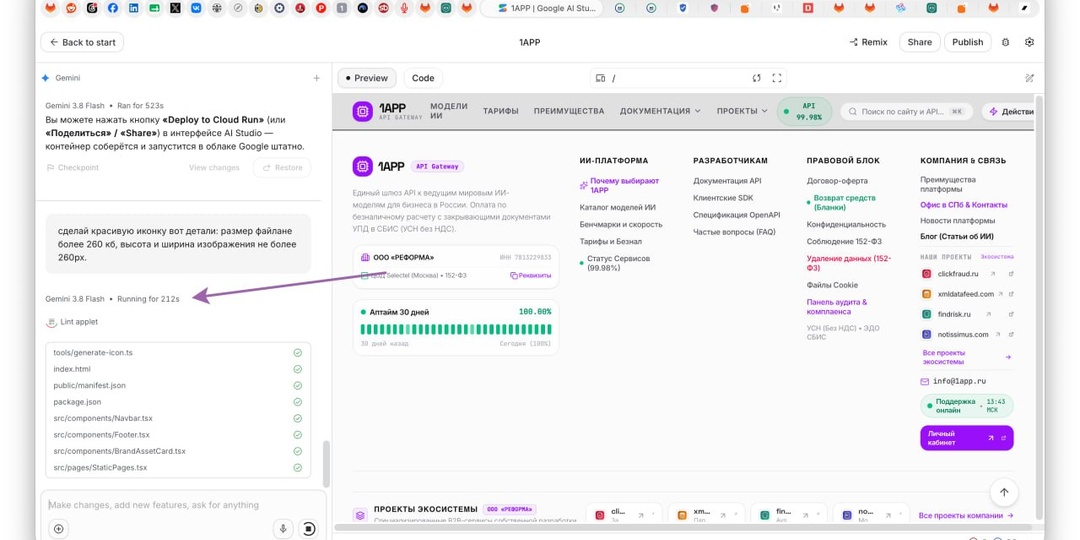Click the Pinterest bookmark icon in browser bar
Viewport: 1080px width, 540px height.
[321, 8]
